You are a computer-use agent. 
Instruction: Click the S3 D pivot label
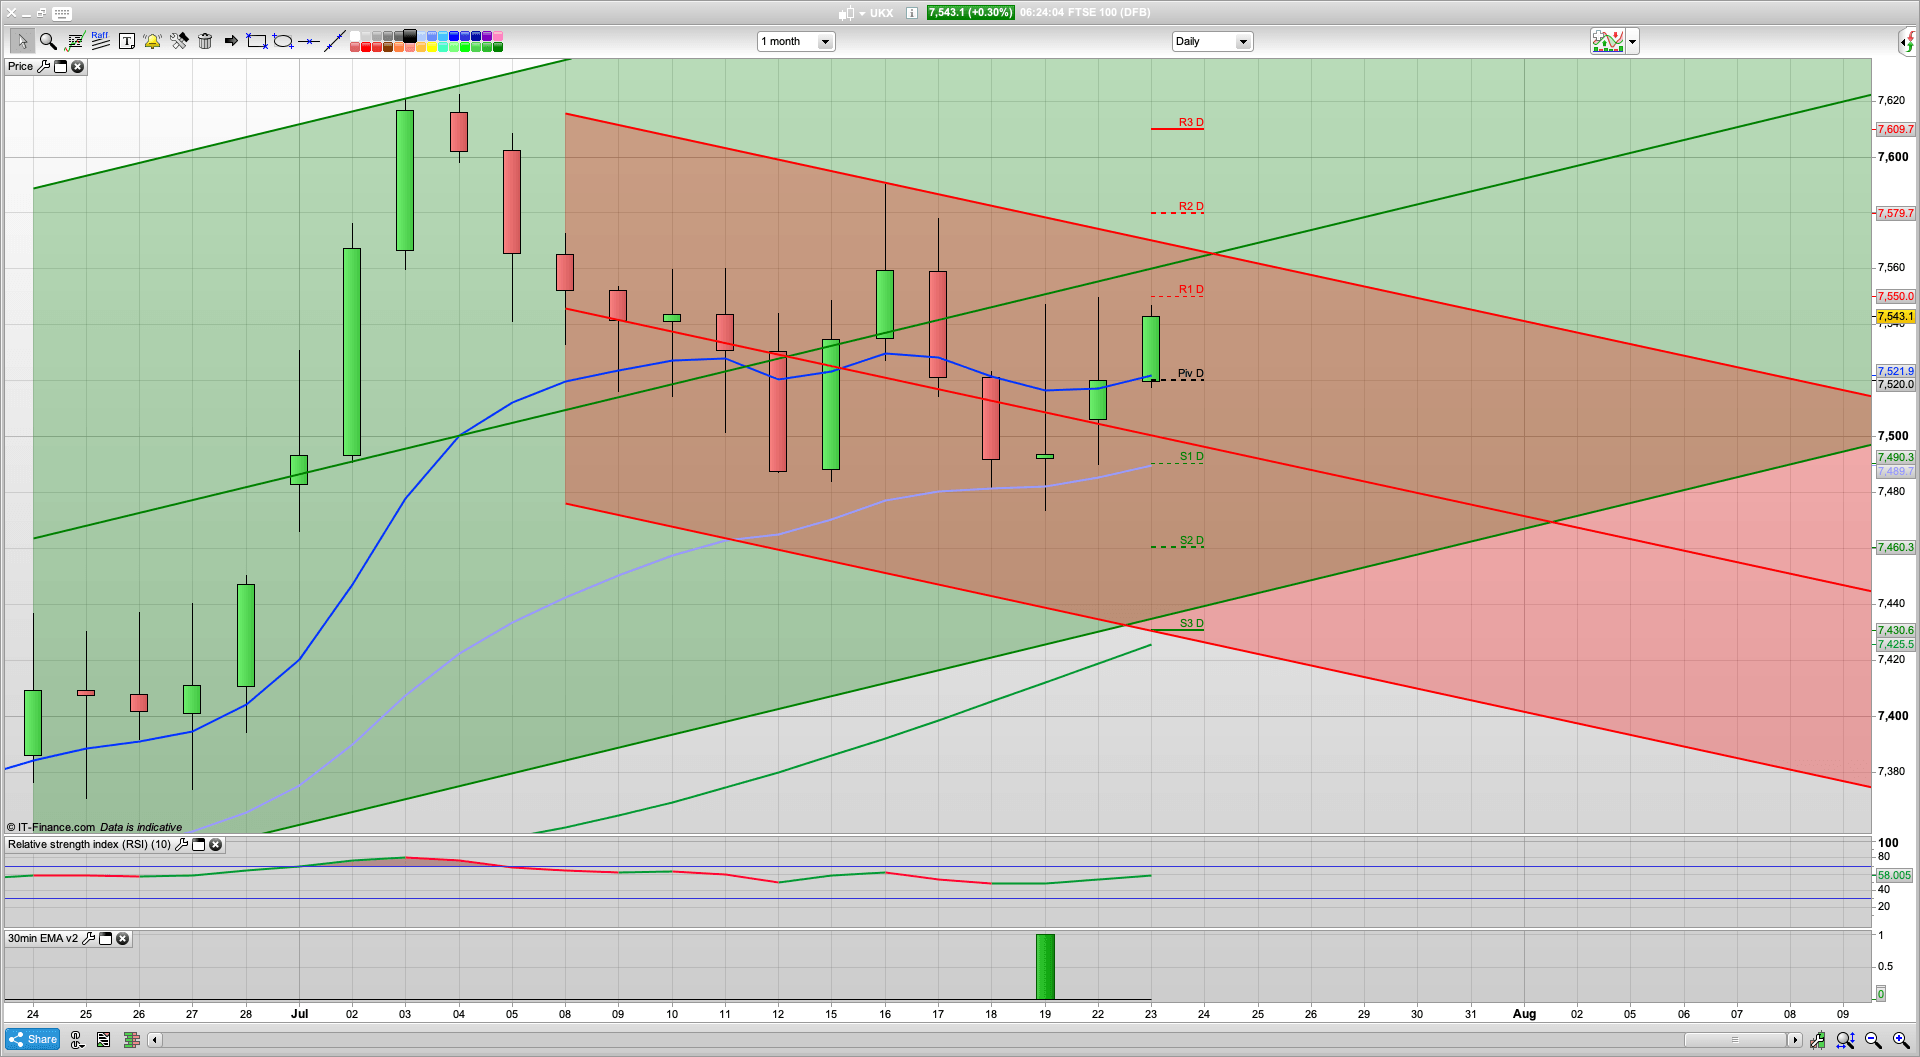1191,623
